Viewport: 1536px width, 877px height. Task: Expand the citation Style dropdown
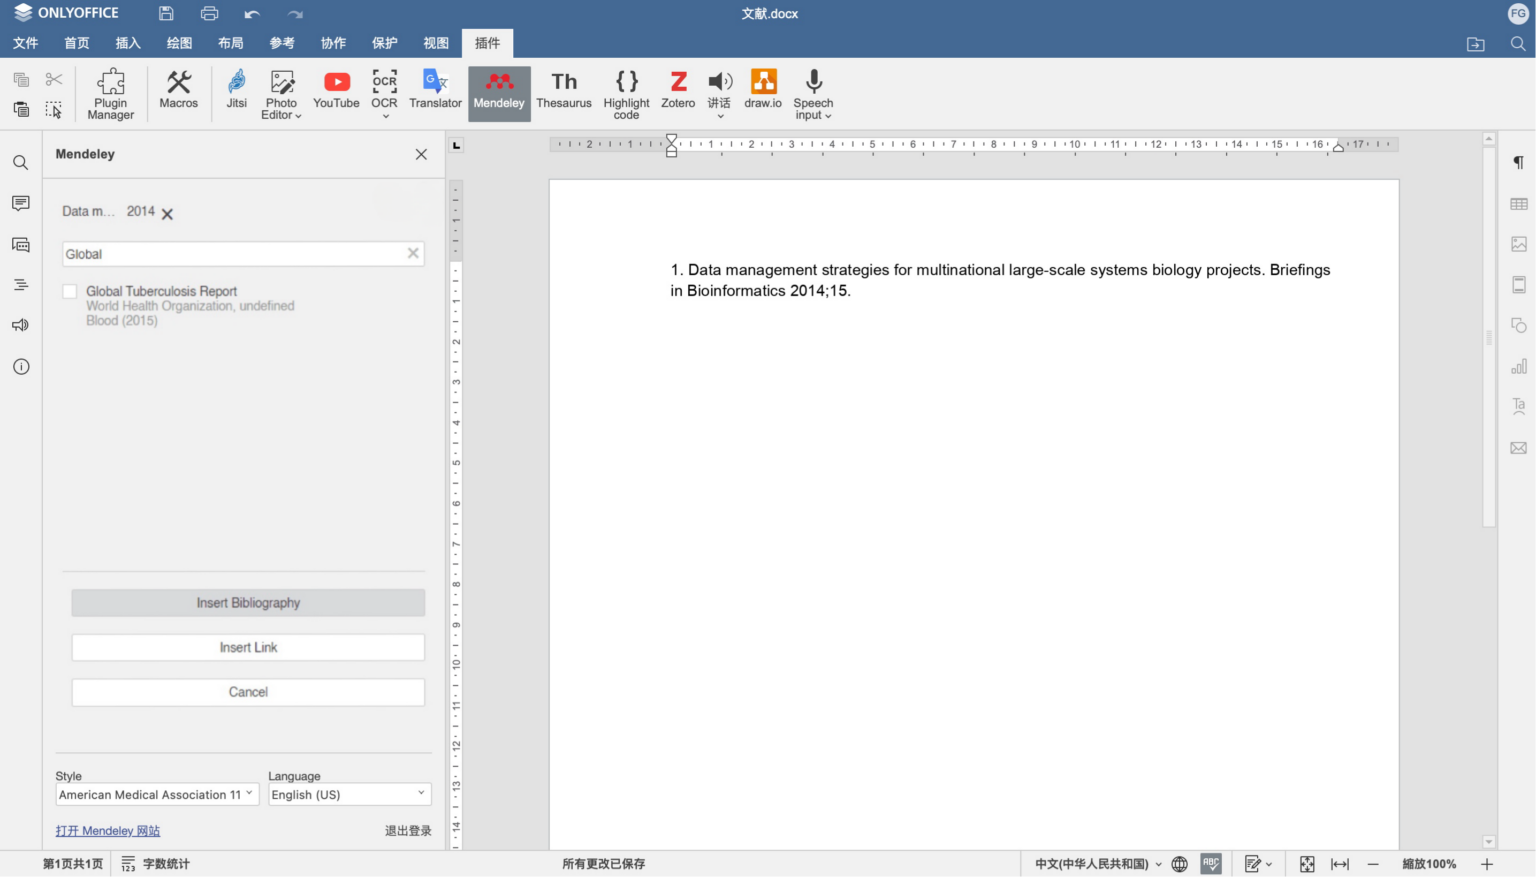tap(157, 795)
